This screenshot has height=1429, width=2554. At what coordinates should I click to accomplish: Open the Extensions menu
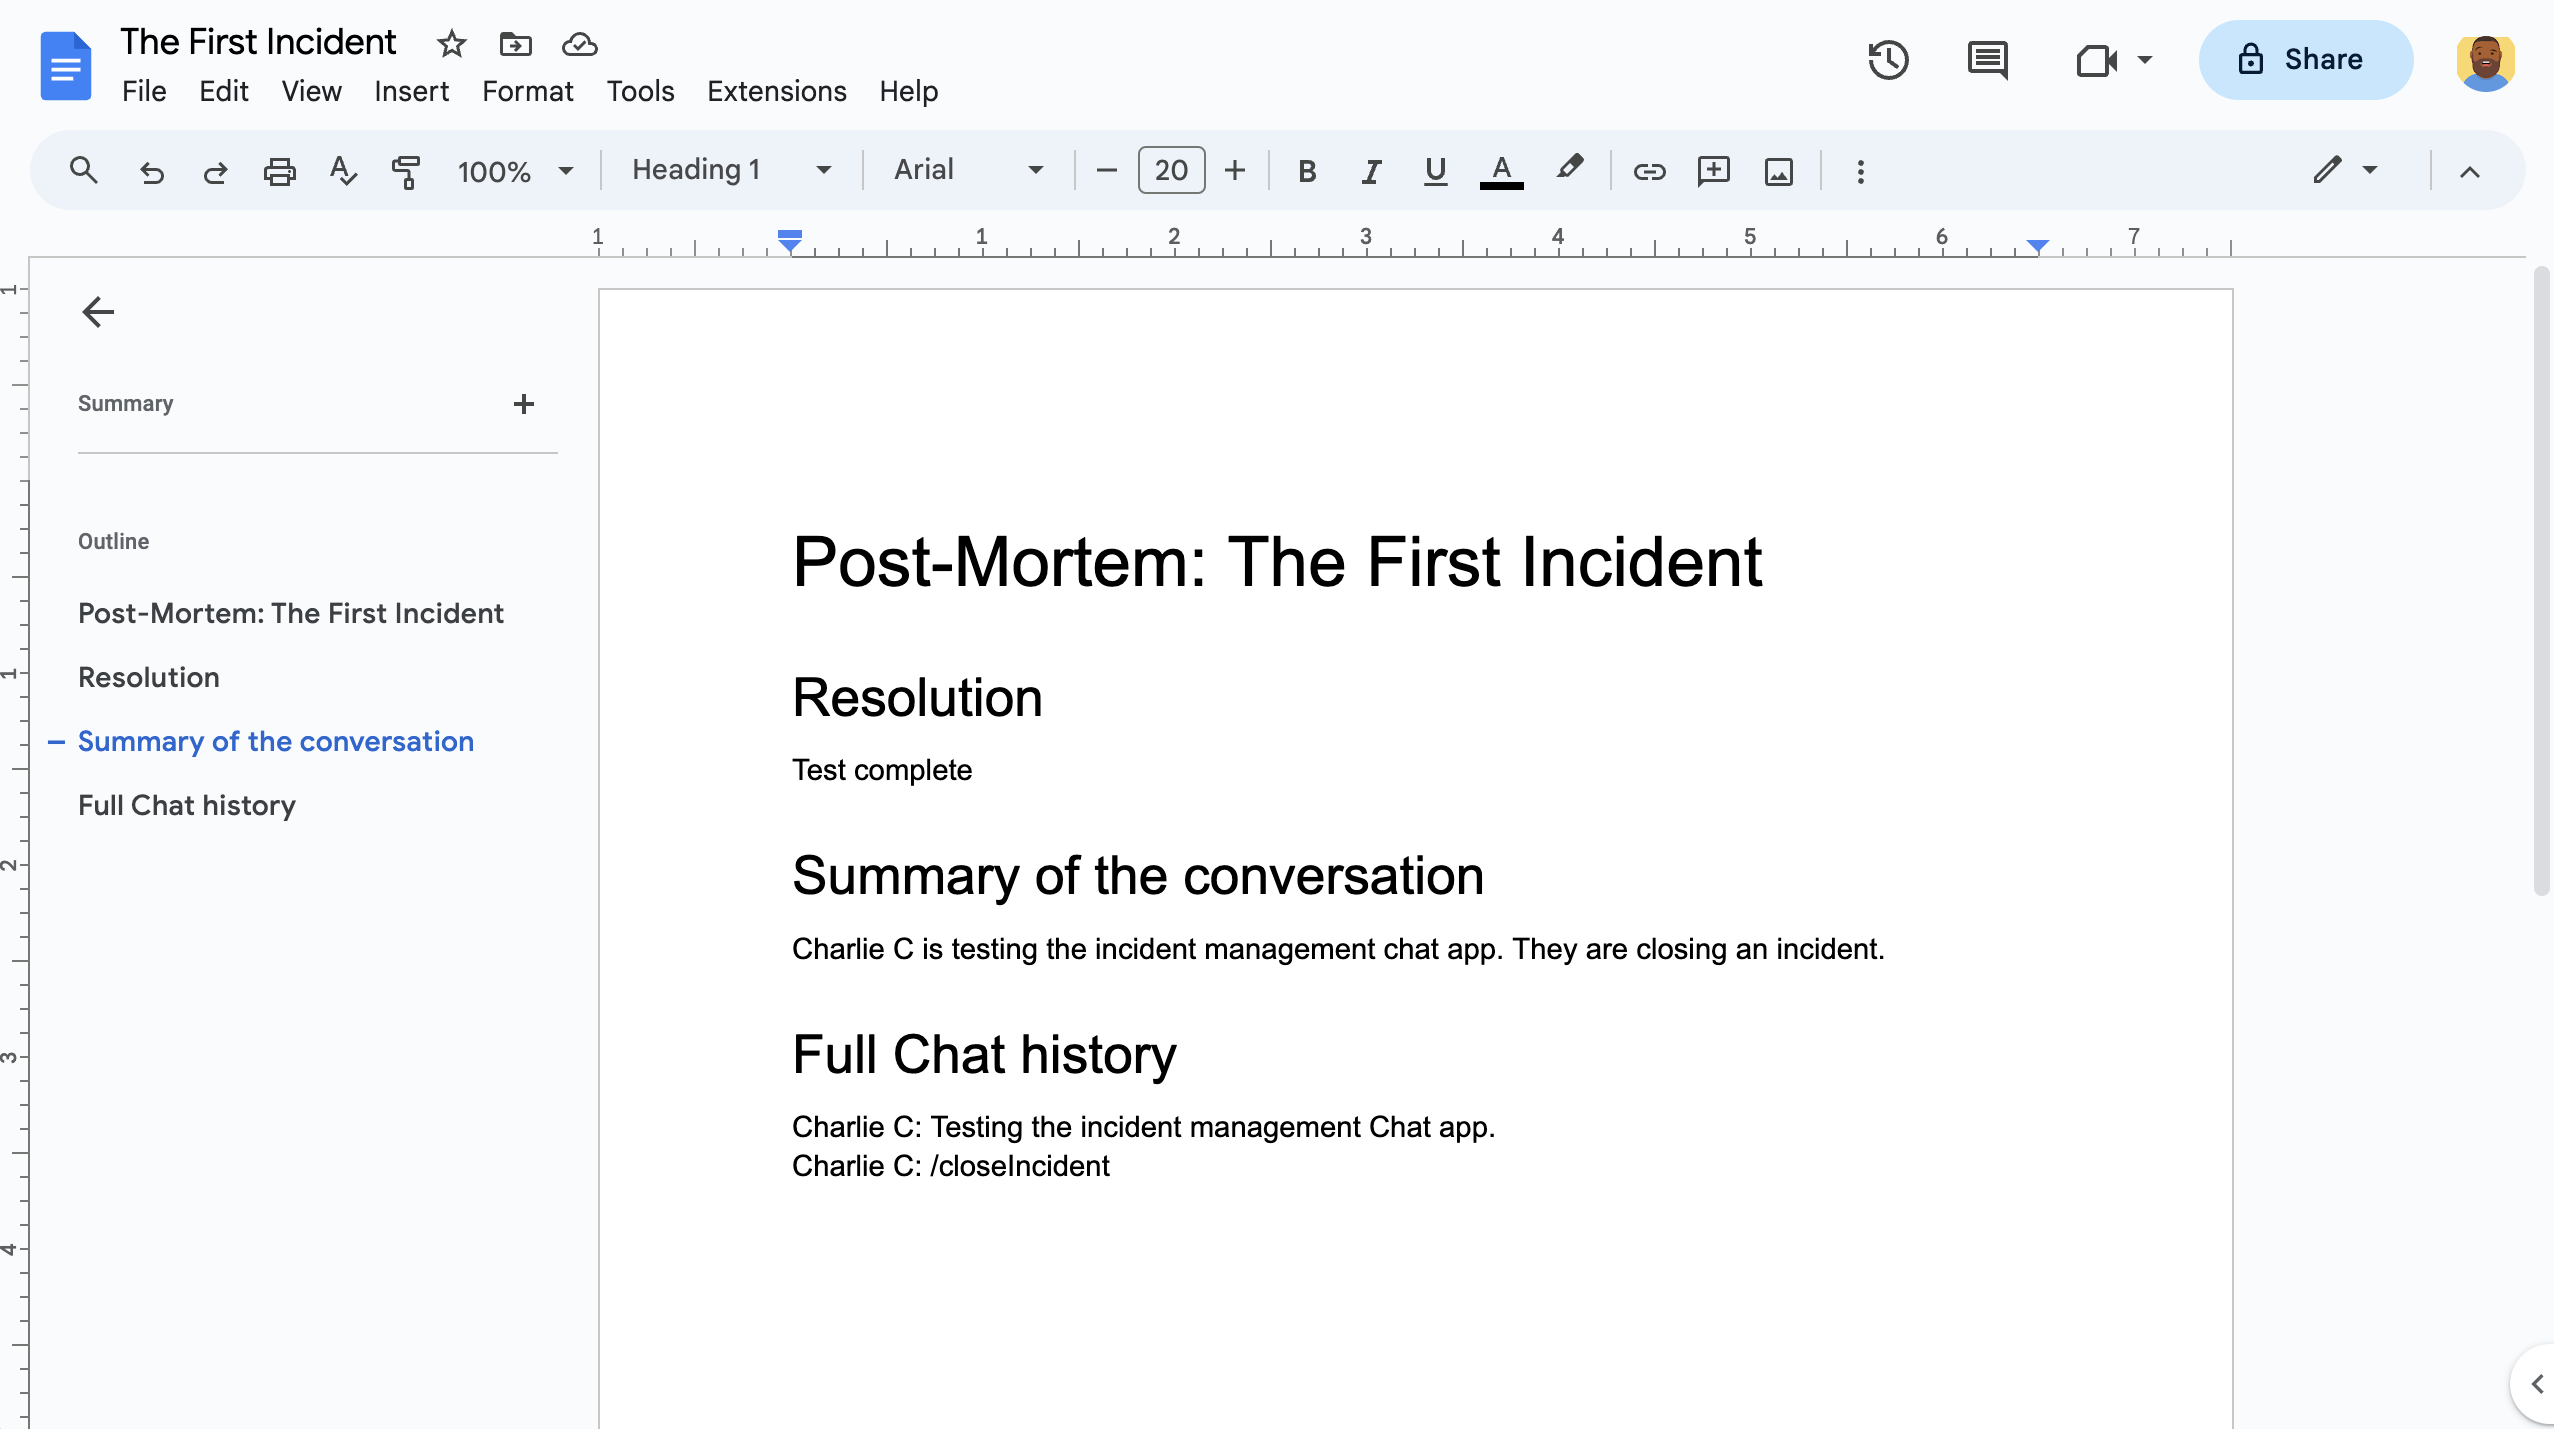[x=775, y=91]
